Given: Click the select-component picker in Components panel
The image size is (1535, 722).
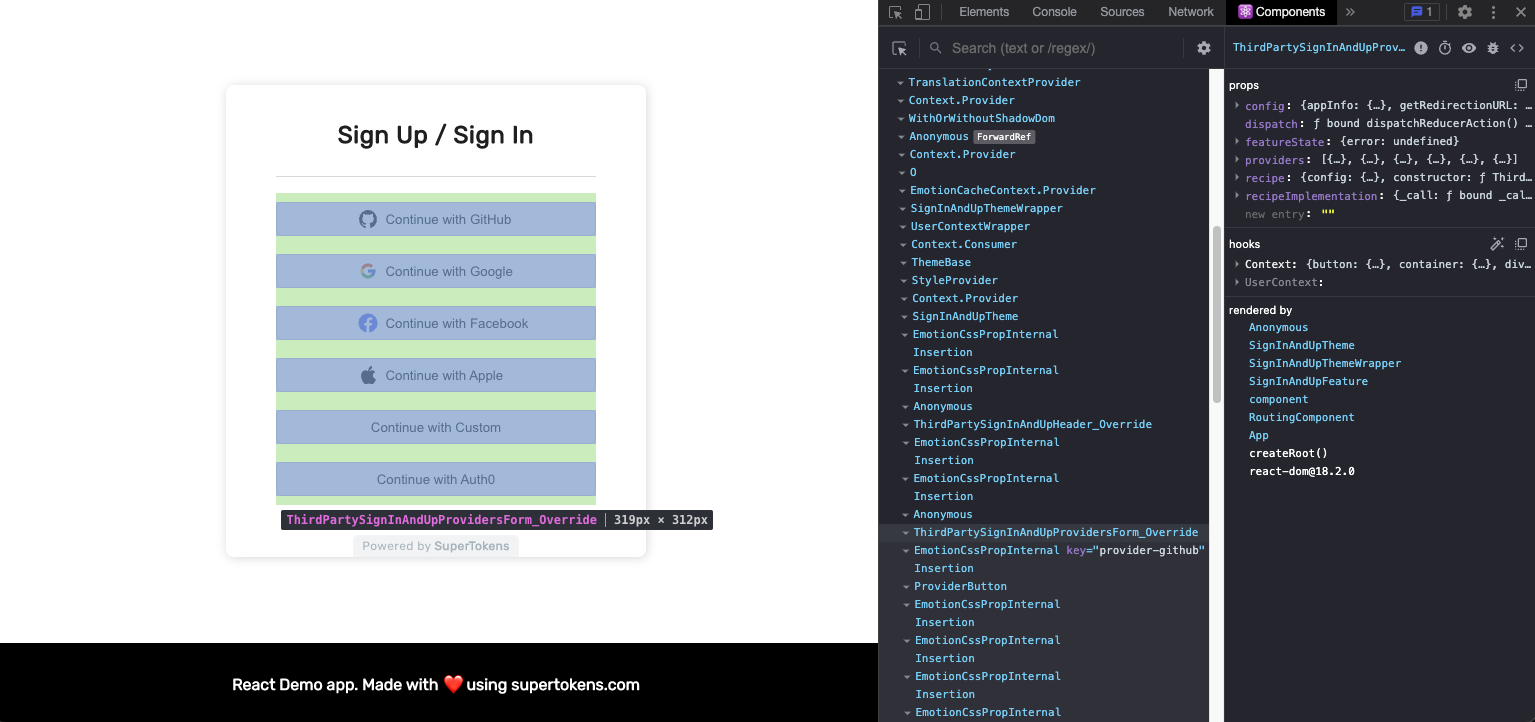Looking at the screenshot, I should tap(899, 47).
